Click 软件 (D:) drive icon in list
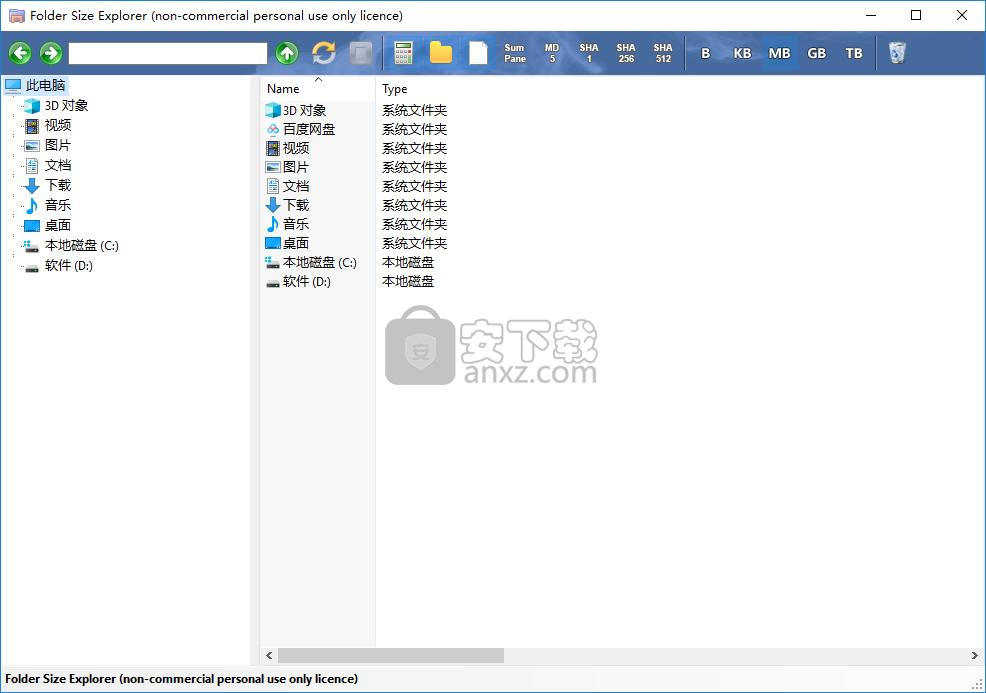This screenshot has width=986, height=693. pyautogui.click(x=272, y=283)
